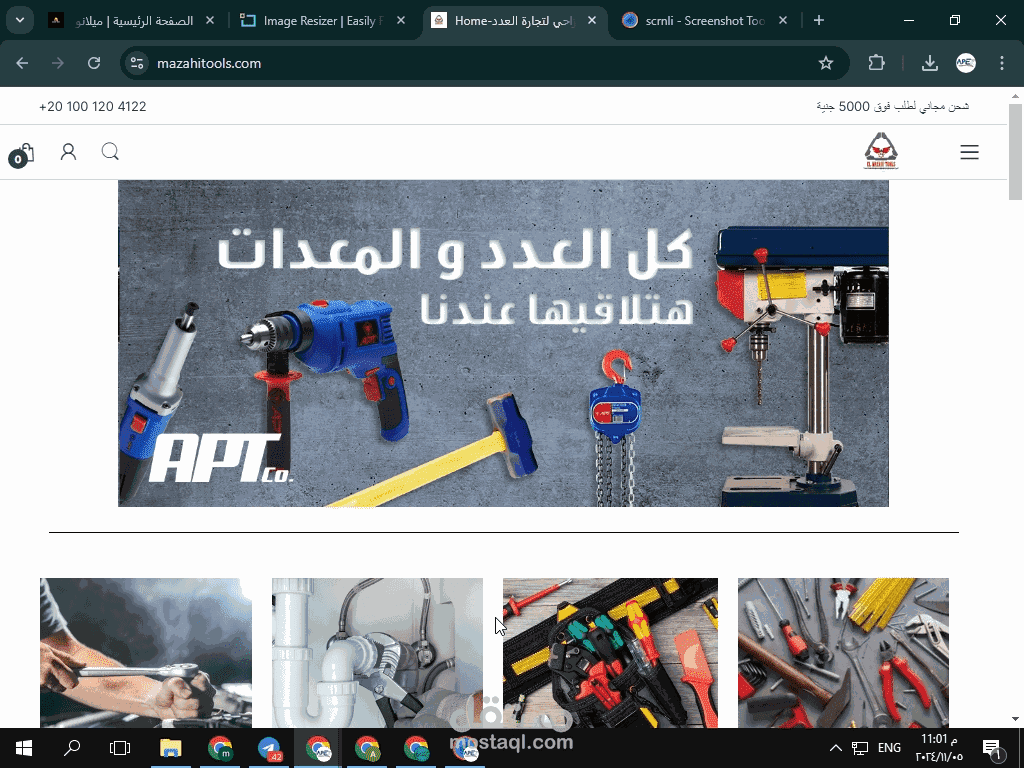Screen dimensions: 1024x768
Task: Click the APT tools hero banner
Action: tap(503, 344)
